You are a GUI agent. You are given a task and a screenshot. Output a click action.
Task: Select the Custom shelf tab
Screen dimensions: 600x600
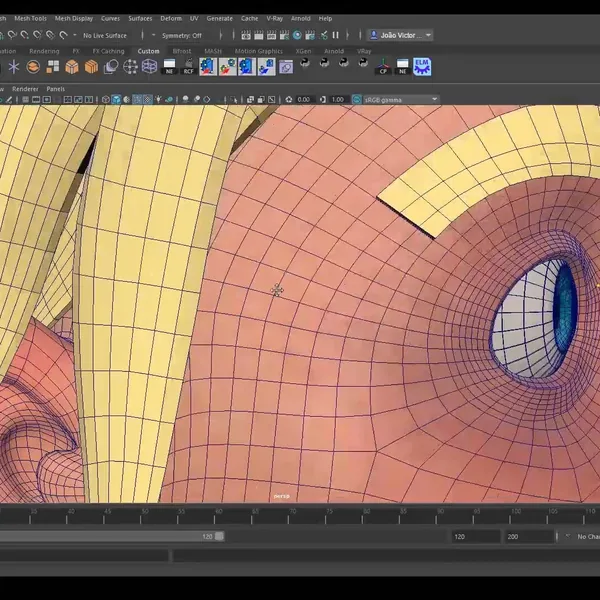(x=148, y=51)
